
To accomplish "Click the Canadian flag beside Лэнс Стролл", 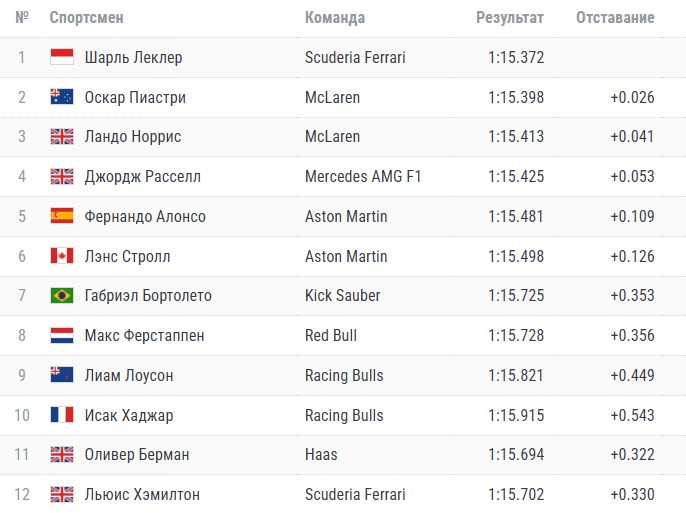I will click(62, 256).
